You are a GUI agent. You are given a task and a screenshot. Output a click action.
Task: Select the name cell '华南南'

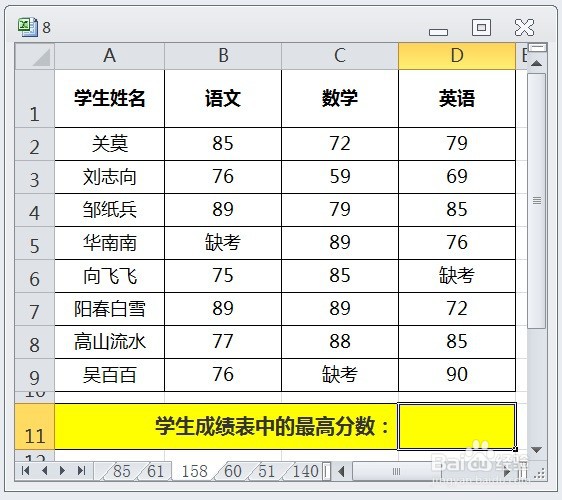coord(109,243)
